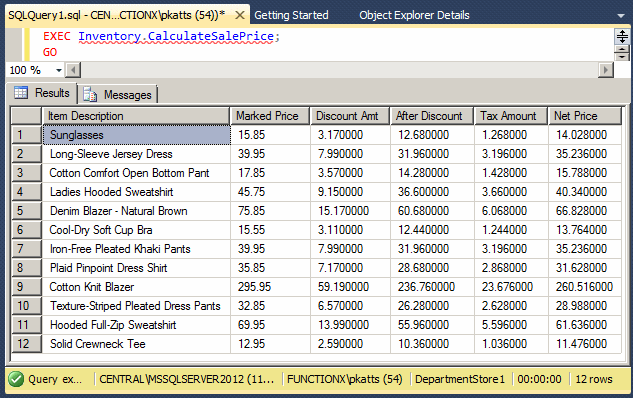The width and height of the screenshot is (633, 398).
Task: Select row header 9
Action: [x=26, y=287]
